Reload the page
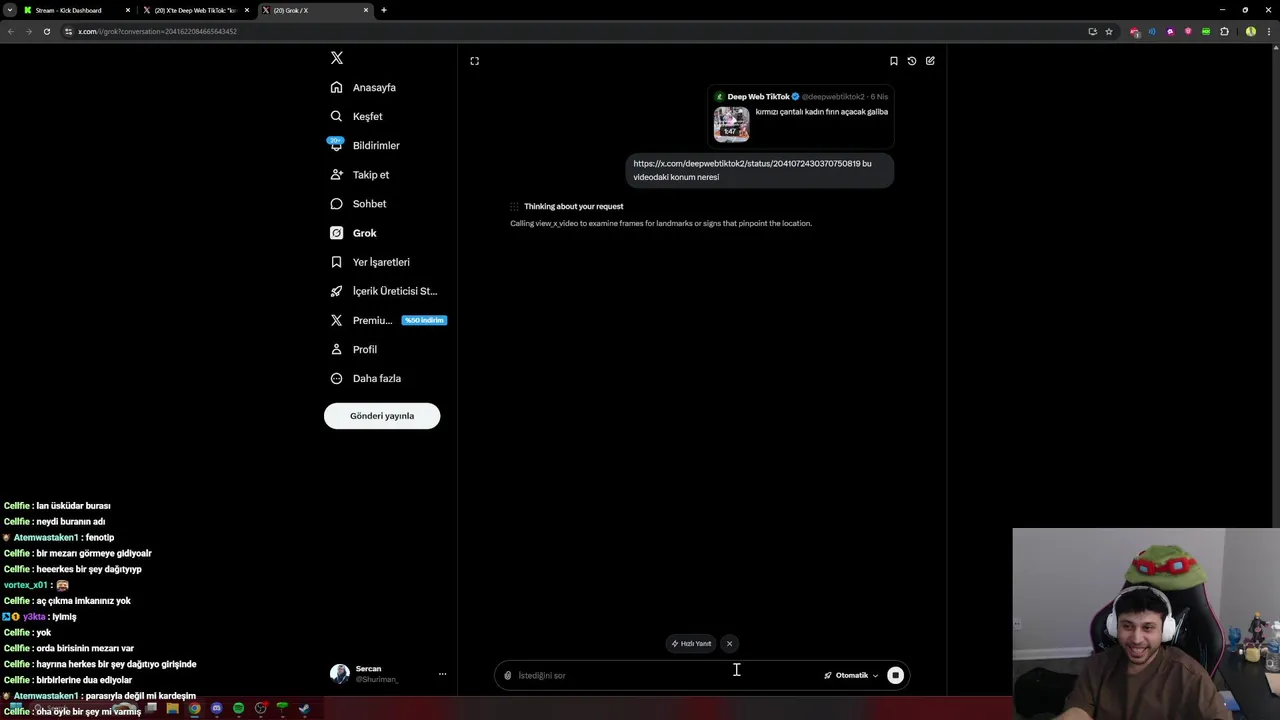This screenshot has width=1280, height=720. [x=46, y=31]
